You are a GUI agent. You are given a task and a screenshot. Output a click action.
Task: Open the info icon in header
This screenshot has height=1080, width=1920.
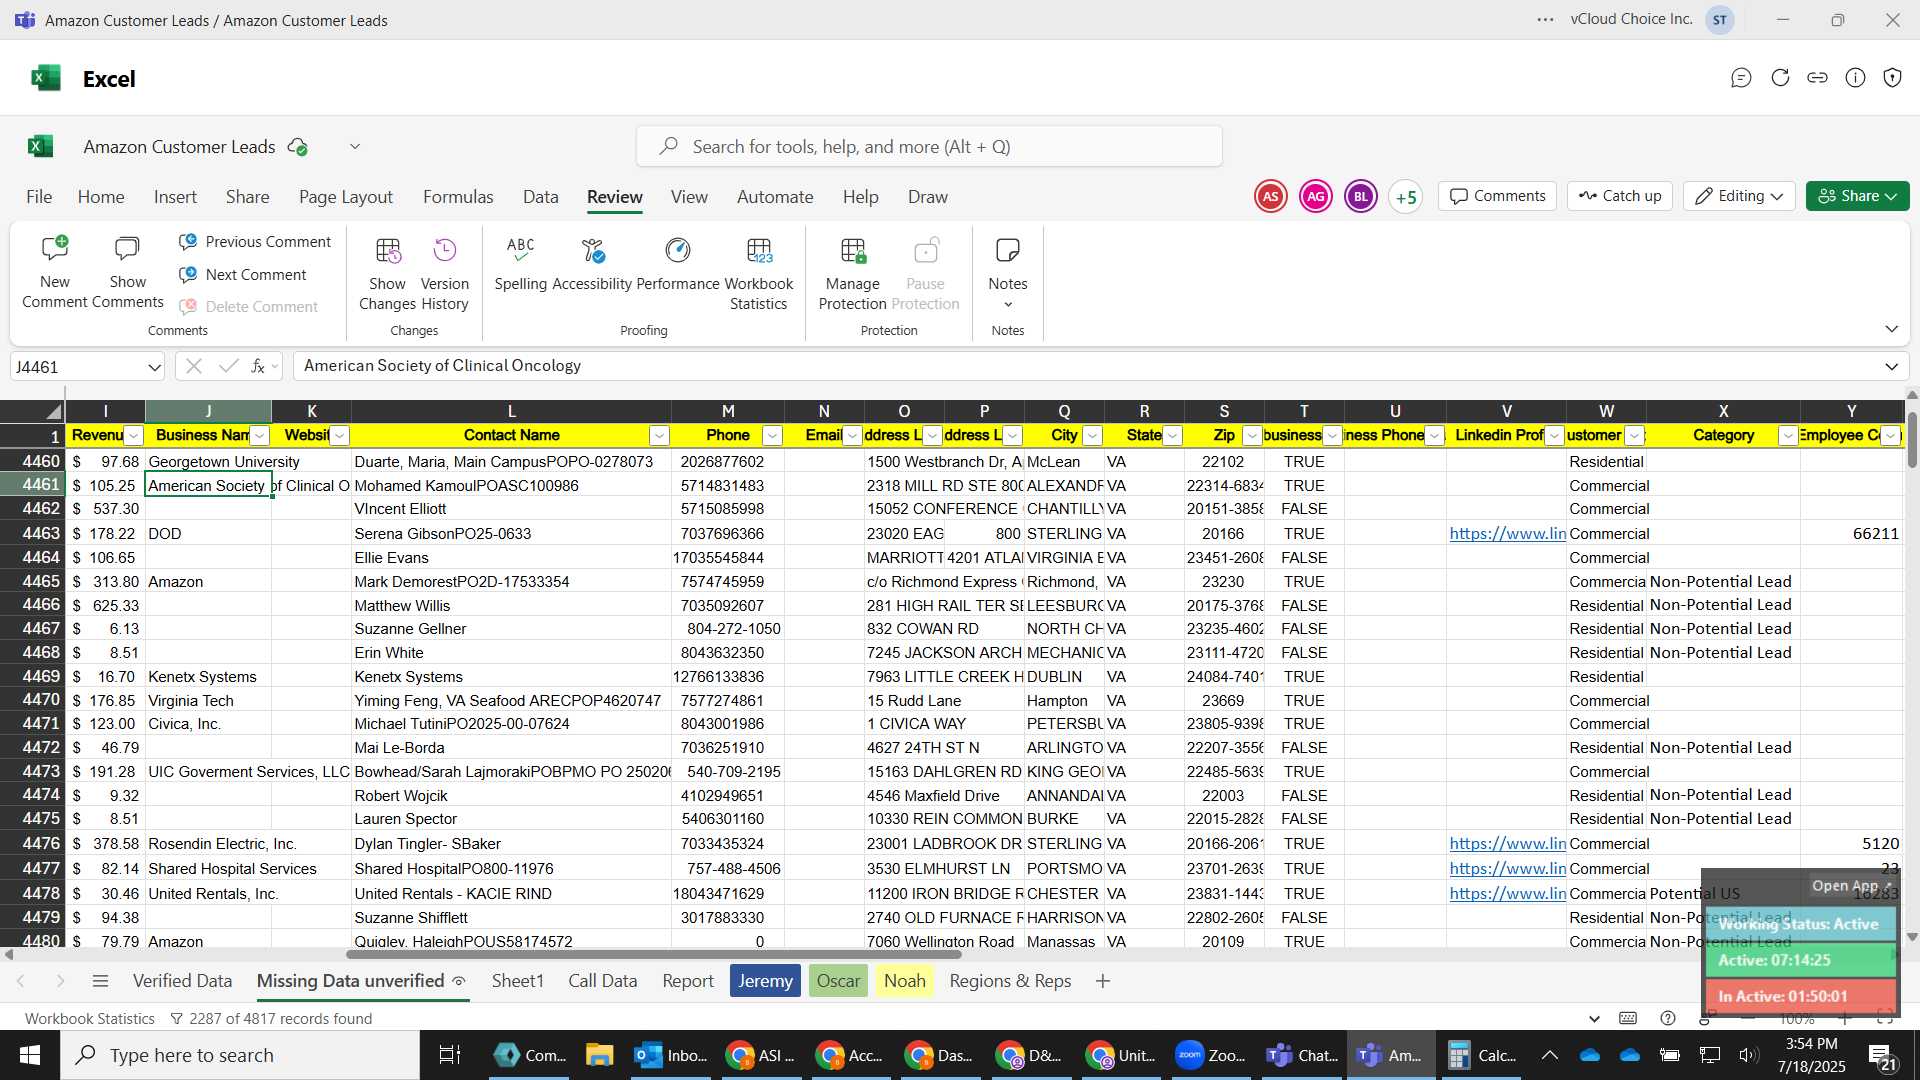1856,78
